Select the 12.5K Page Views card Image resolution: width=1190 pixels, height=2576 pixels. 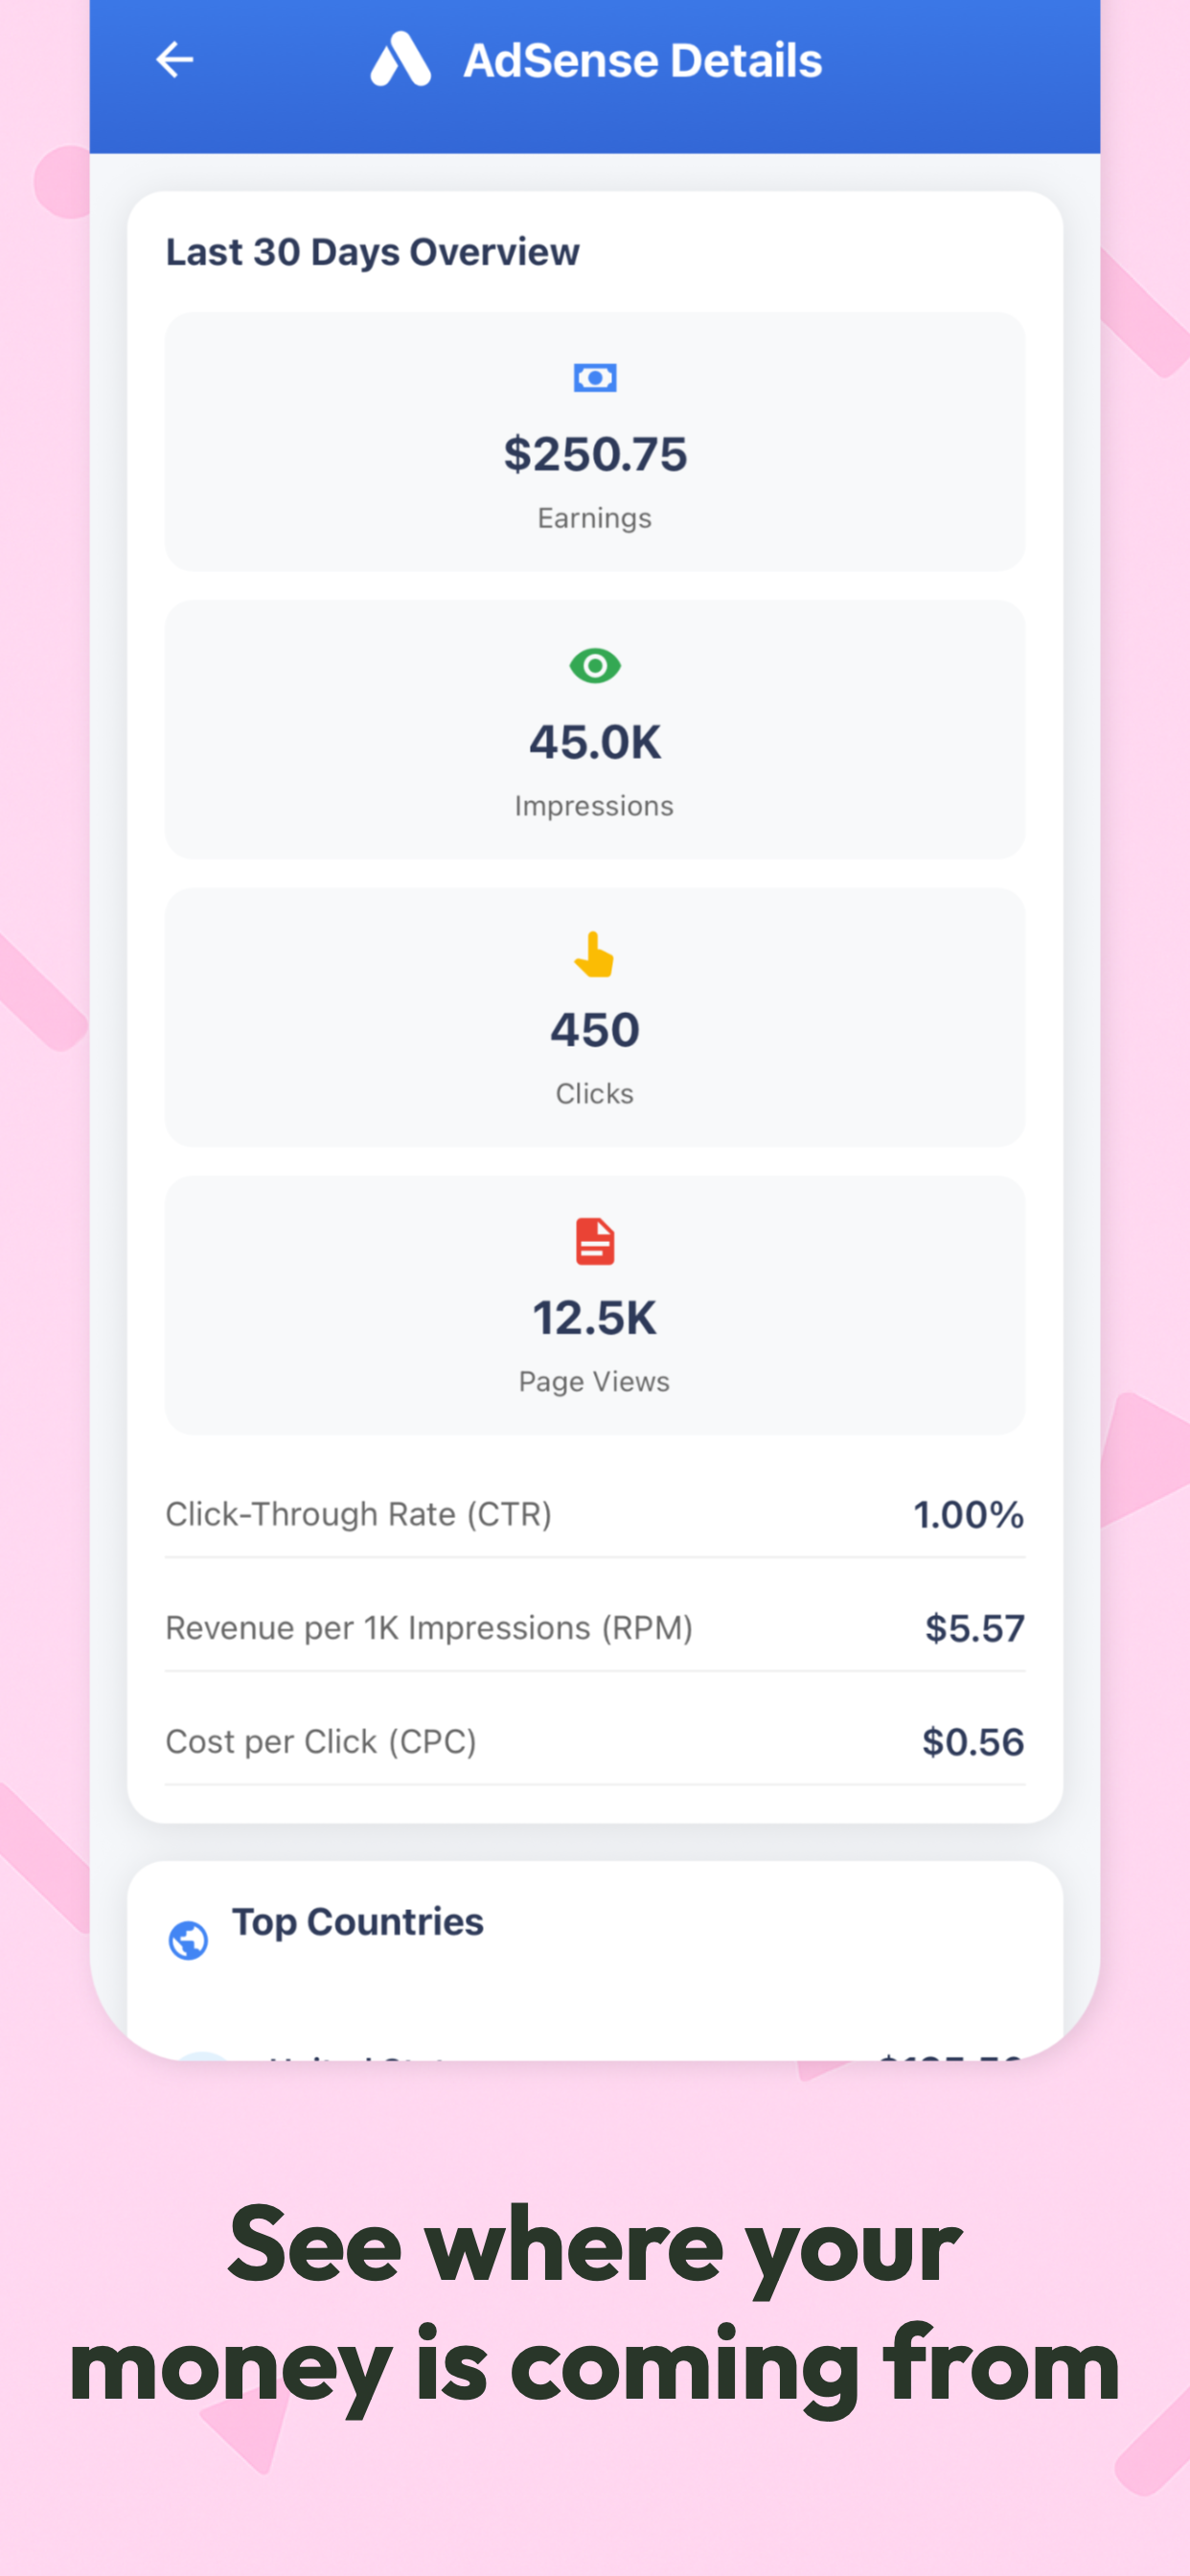tap(595, 1305)
